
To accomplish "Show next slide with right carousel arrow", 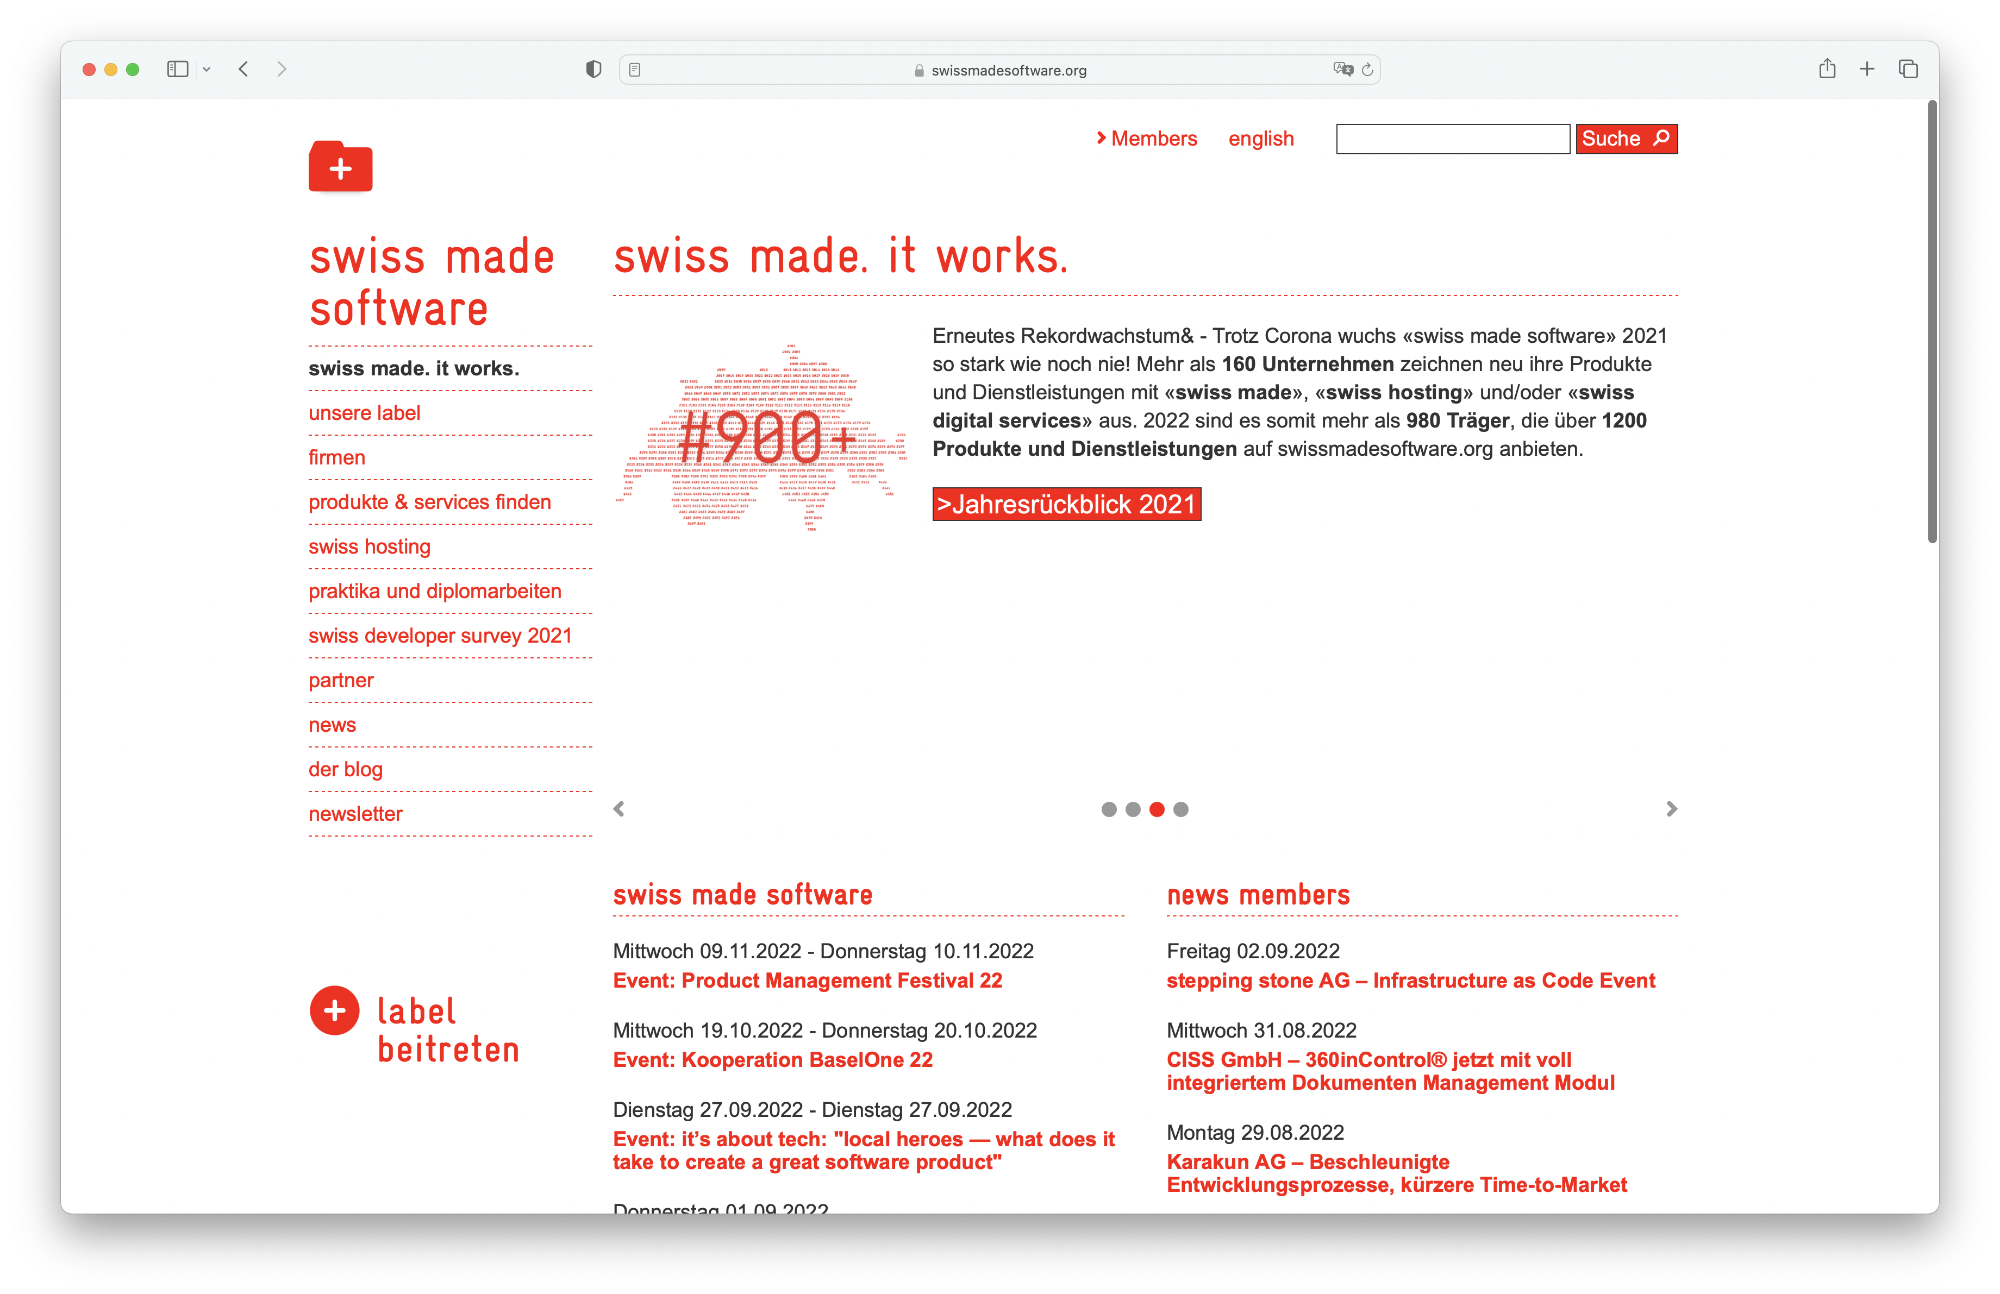I will tap(1671, 809).
